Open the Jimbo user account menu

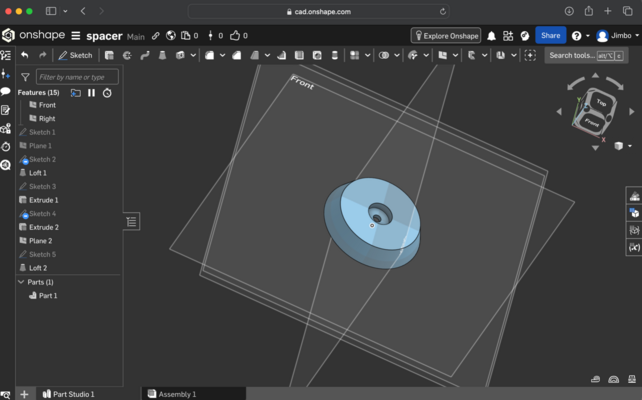tap(617, 36)
